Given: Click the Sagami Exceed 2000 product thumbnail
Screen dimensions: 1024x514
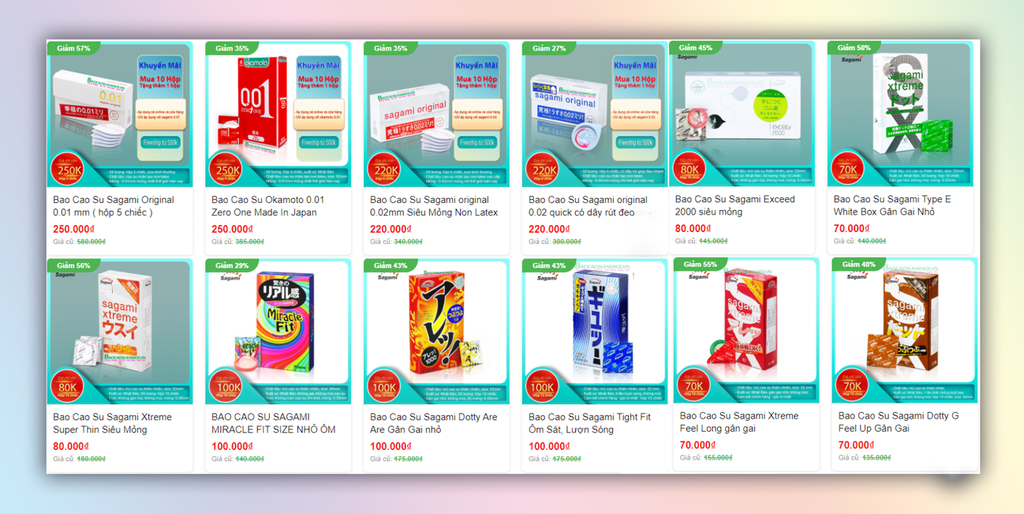Looking at the screenshot, I should click(742, 114).
